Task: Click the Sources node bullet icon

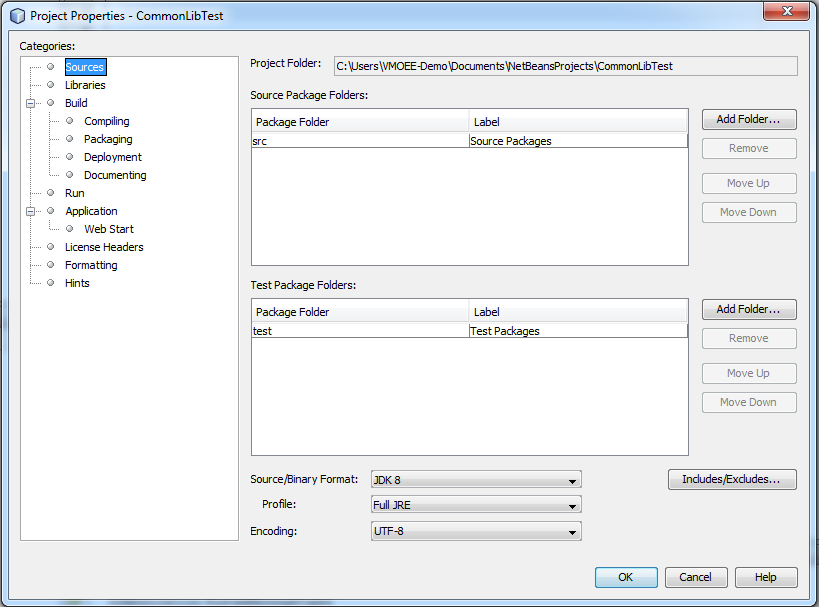Action: 51,67
